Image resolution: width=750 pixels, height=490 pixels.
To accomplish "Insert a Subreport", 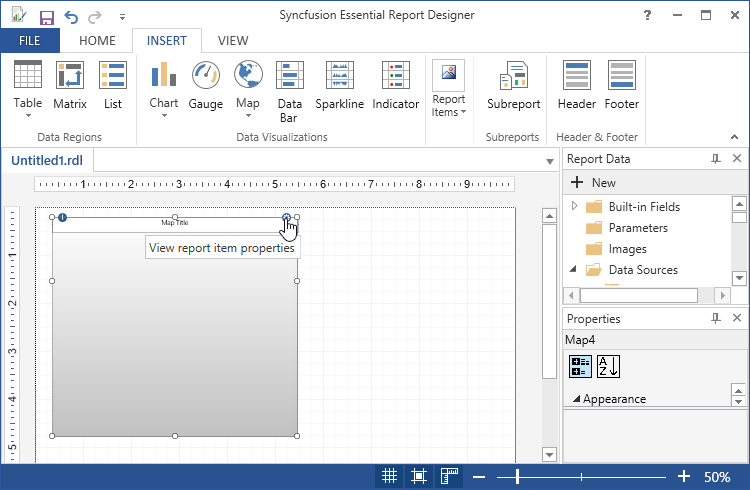I will tap(514, 85).
